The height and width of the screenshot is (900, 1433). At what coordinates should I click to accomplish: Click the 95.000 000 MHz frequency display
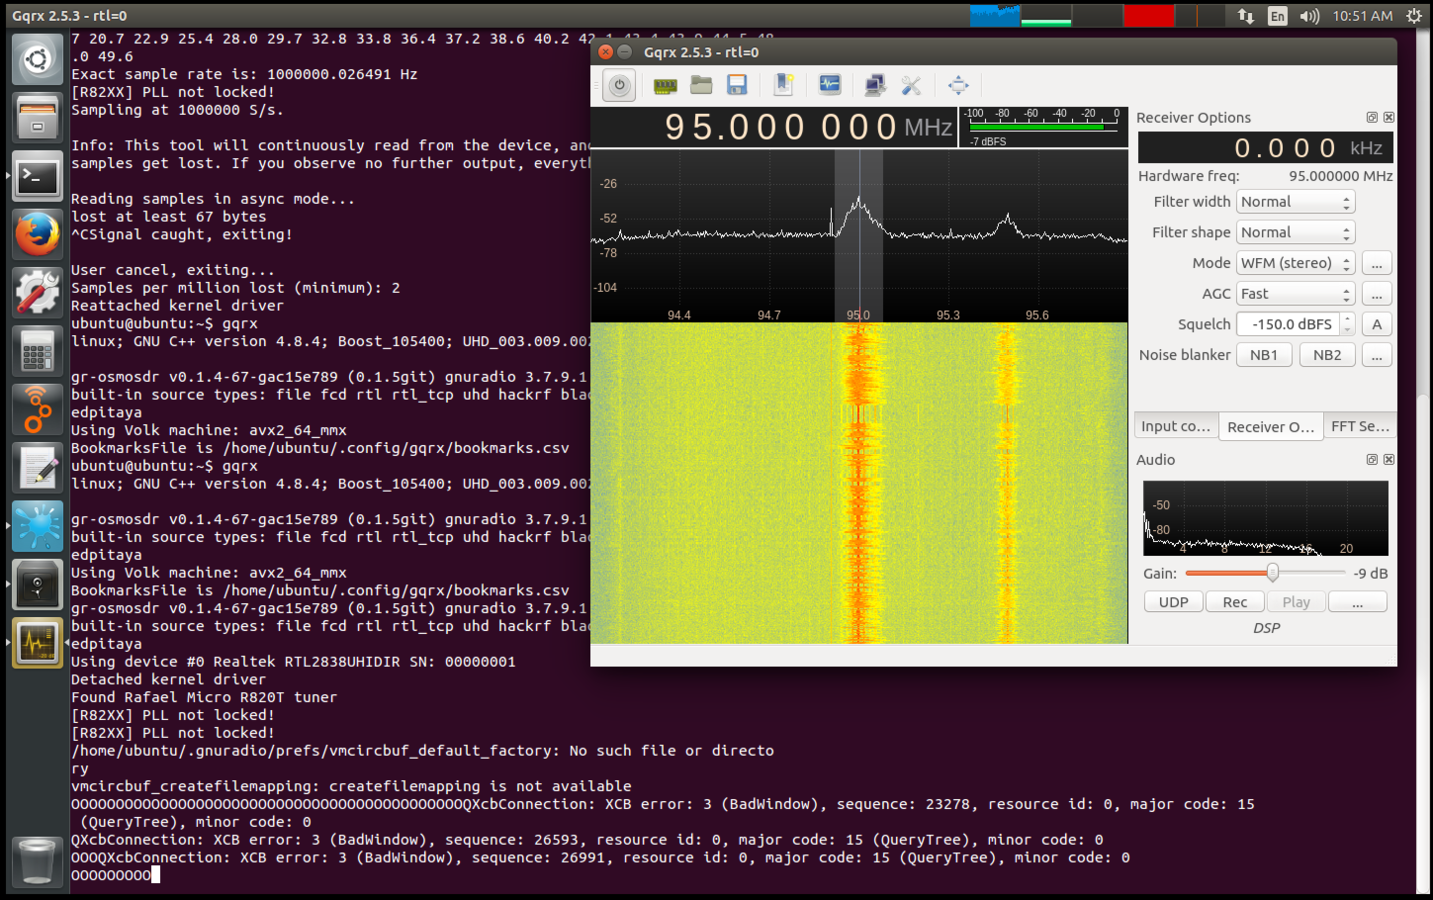point(774,128)
